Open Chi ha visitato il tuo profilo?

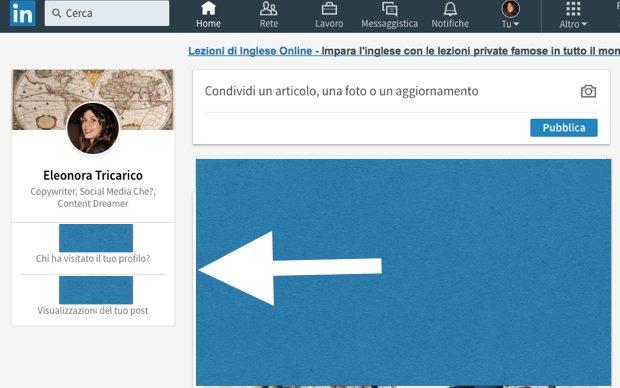(x=93, y=259)
